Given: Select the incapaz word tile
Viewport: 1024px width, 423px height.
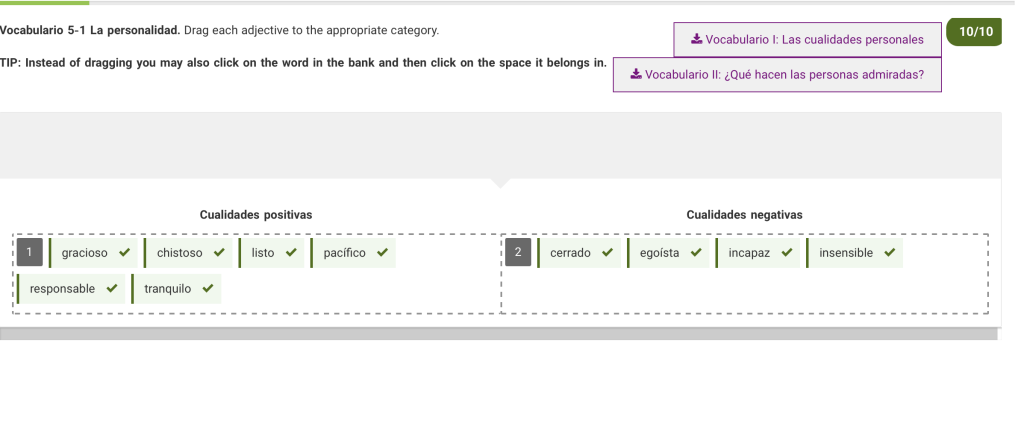Looking at the screenshot, I should [x=758, y=253].
